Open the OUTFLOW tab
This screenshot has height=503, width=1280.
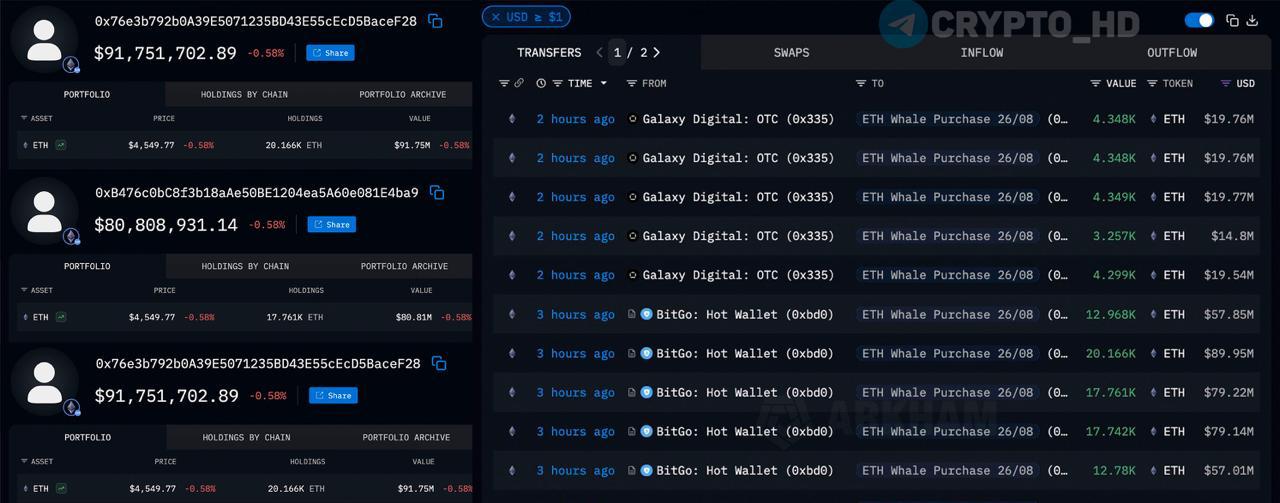1172,52
